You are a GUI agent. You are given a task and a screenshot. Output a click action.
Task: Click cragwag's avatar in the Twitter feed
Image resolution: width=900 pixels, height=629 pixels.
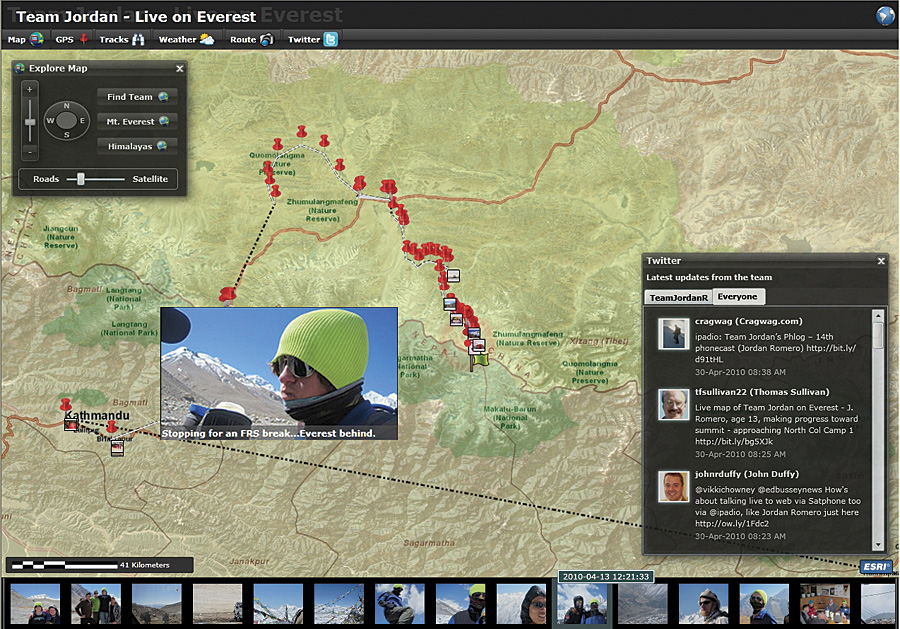[x=673, y=333]
